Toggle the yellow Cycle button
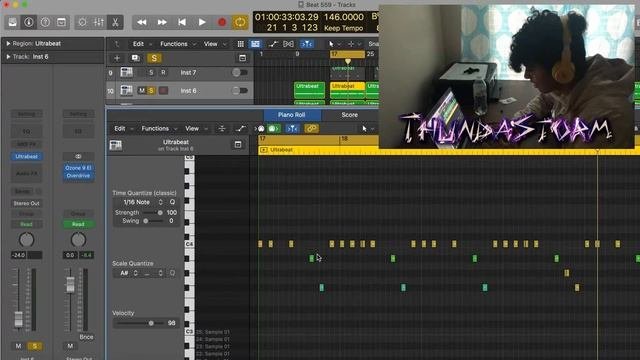Viewport: 640px width, 360px height. click(x=240, y=22)
